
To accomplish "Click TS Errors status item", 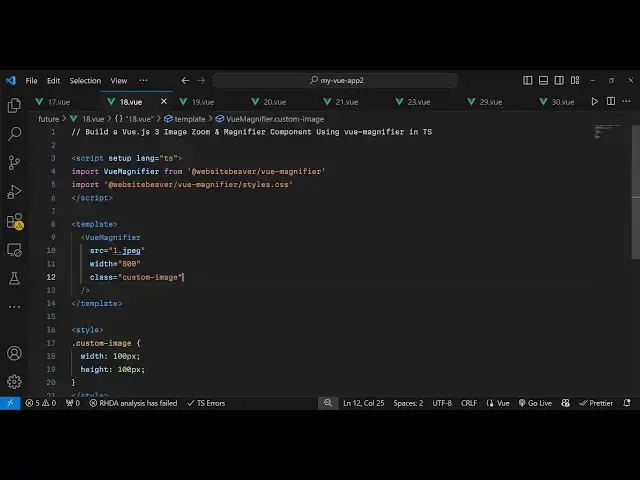I will (x=207, y=403).
